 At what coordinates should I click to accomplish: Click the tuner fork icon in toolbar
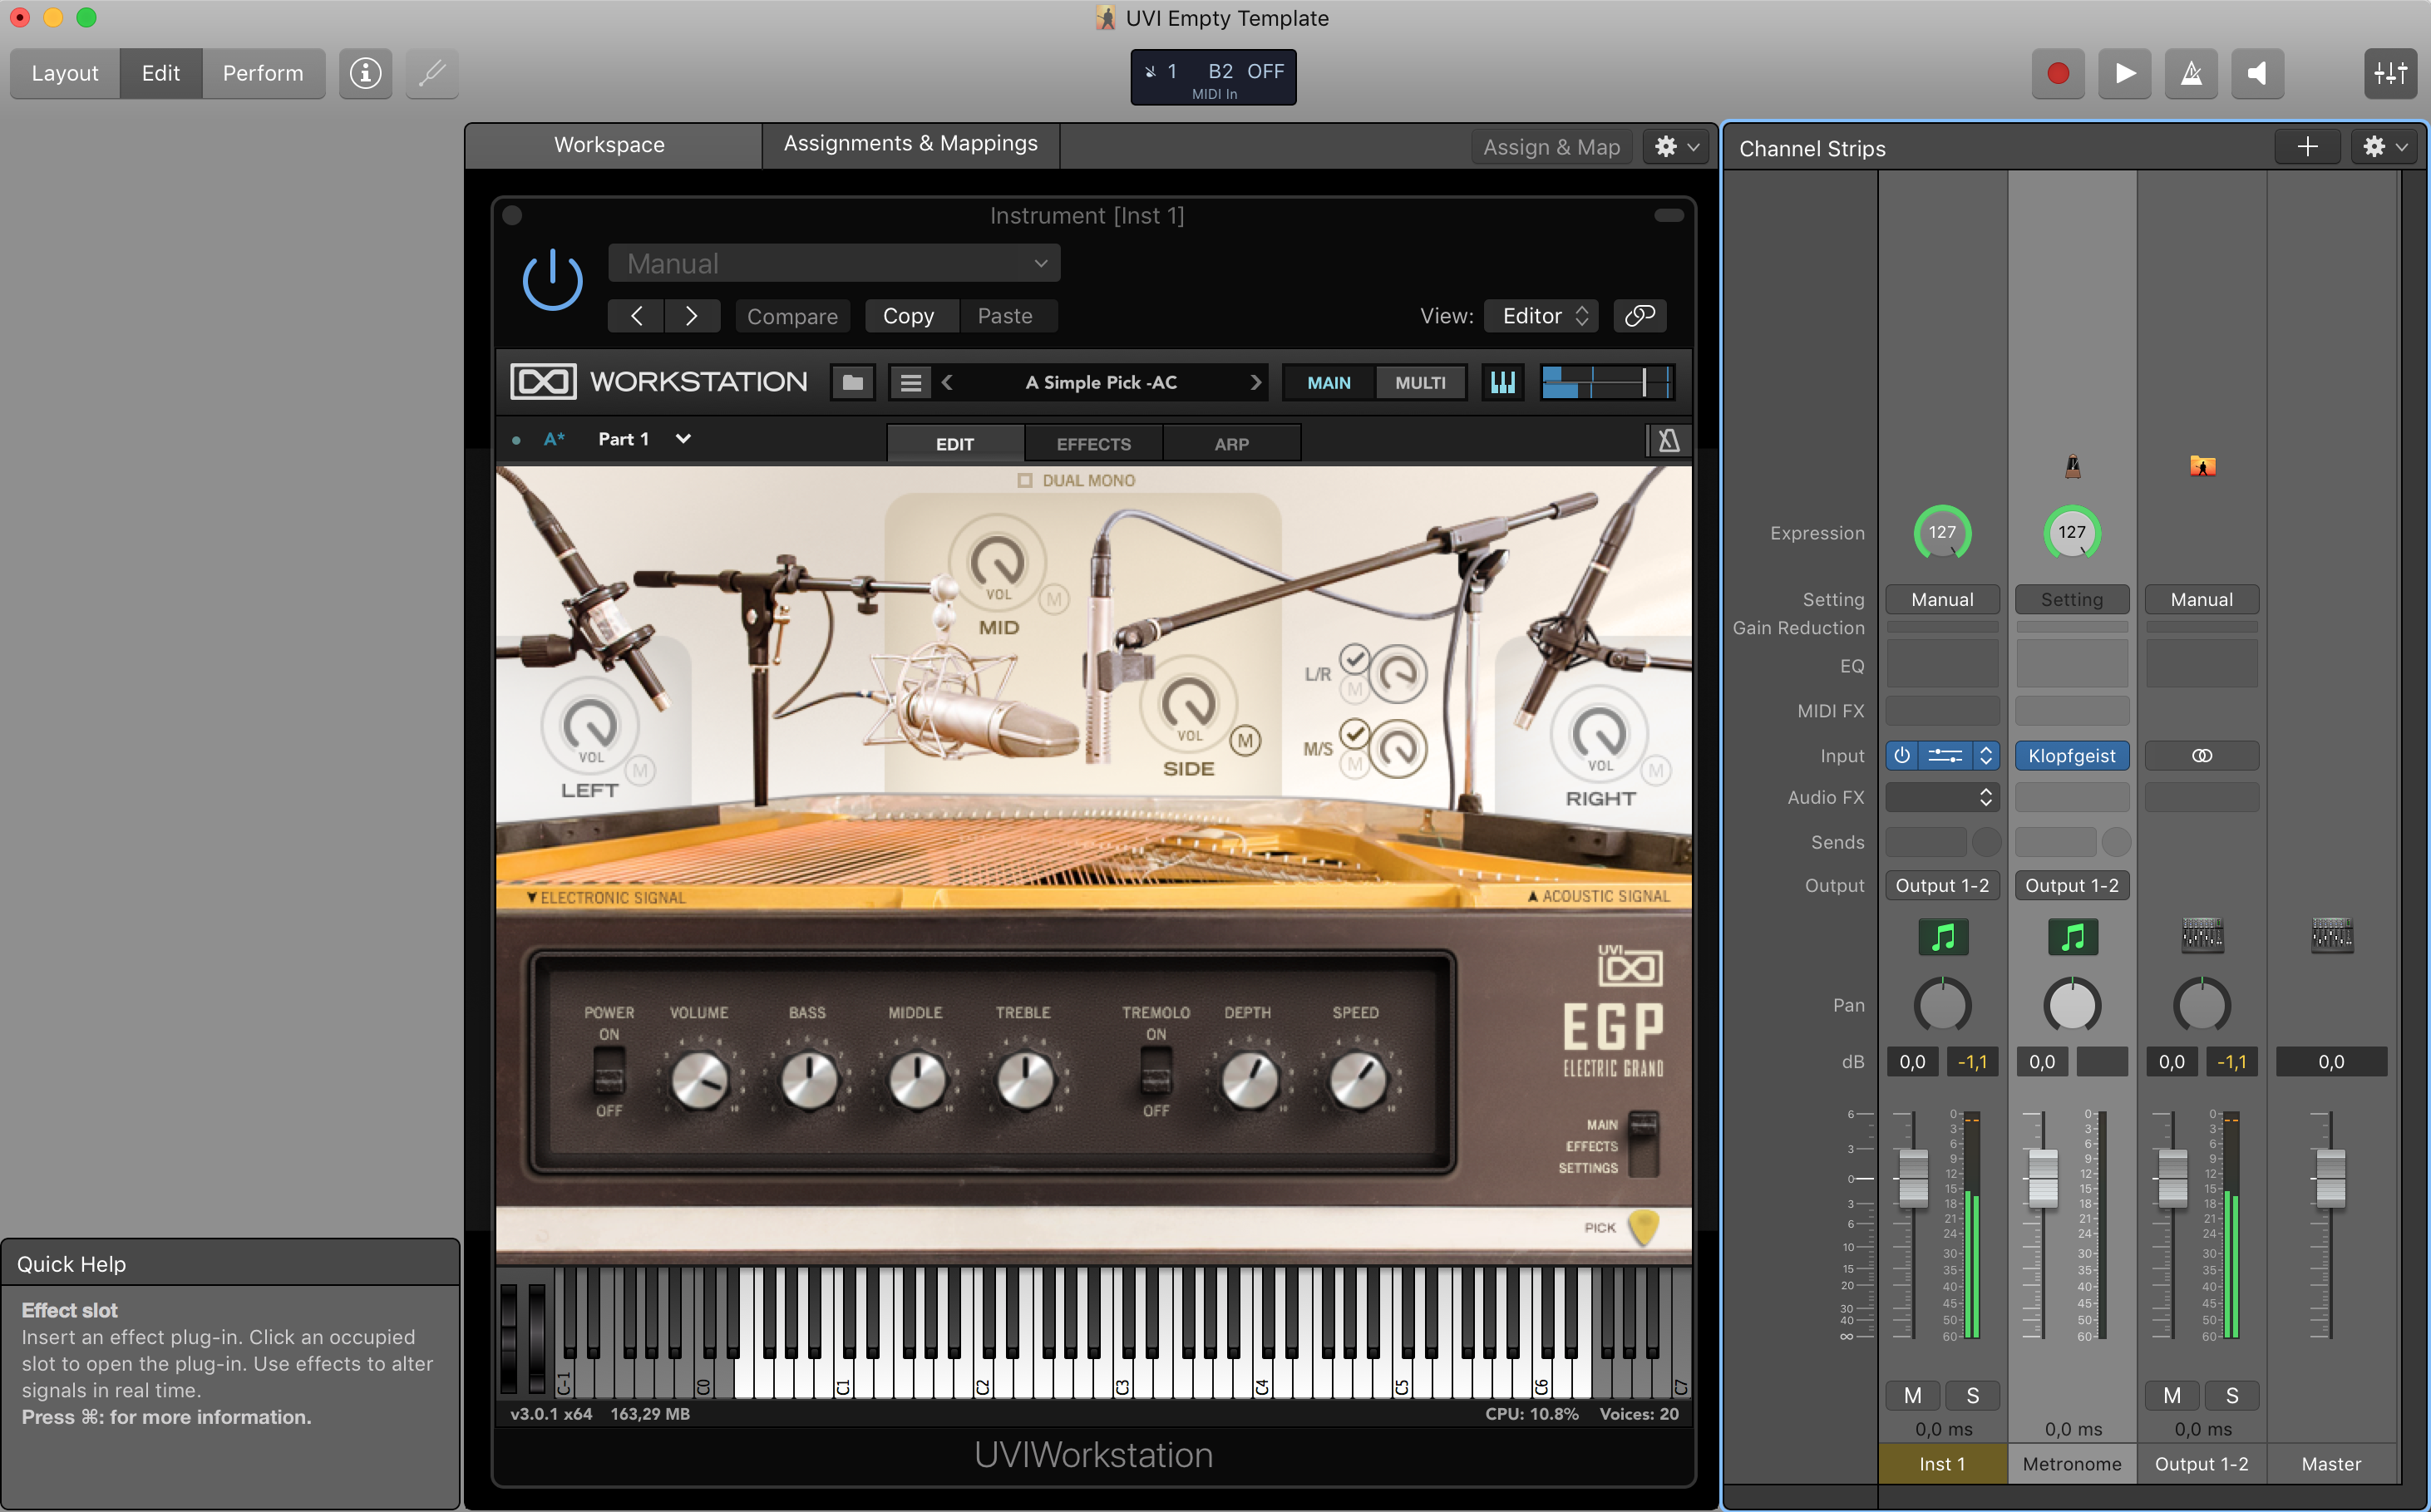point(432,73)
